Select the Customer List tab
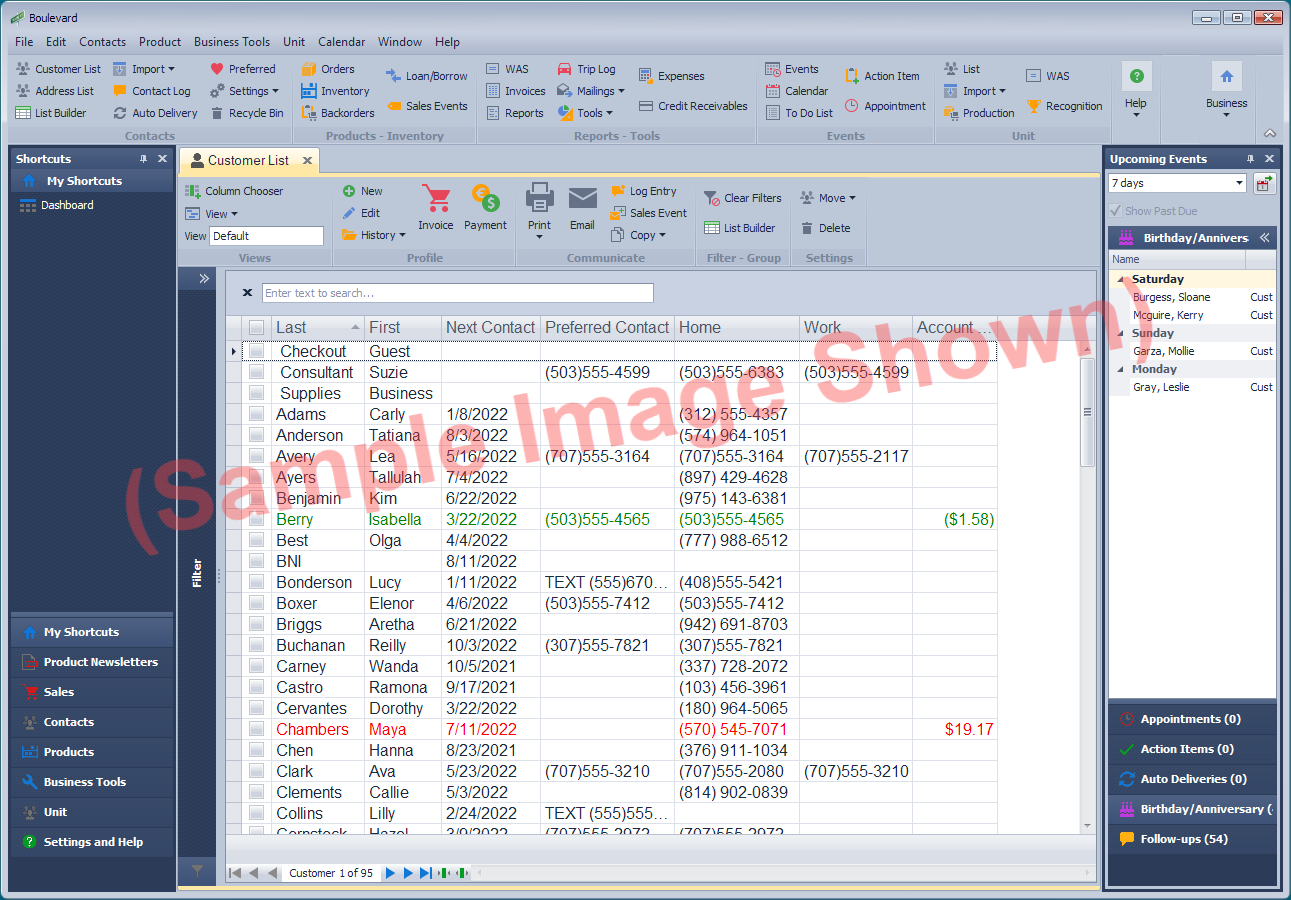Screen dimensions: 1291x900 click(248, 159)
